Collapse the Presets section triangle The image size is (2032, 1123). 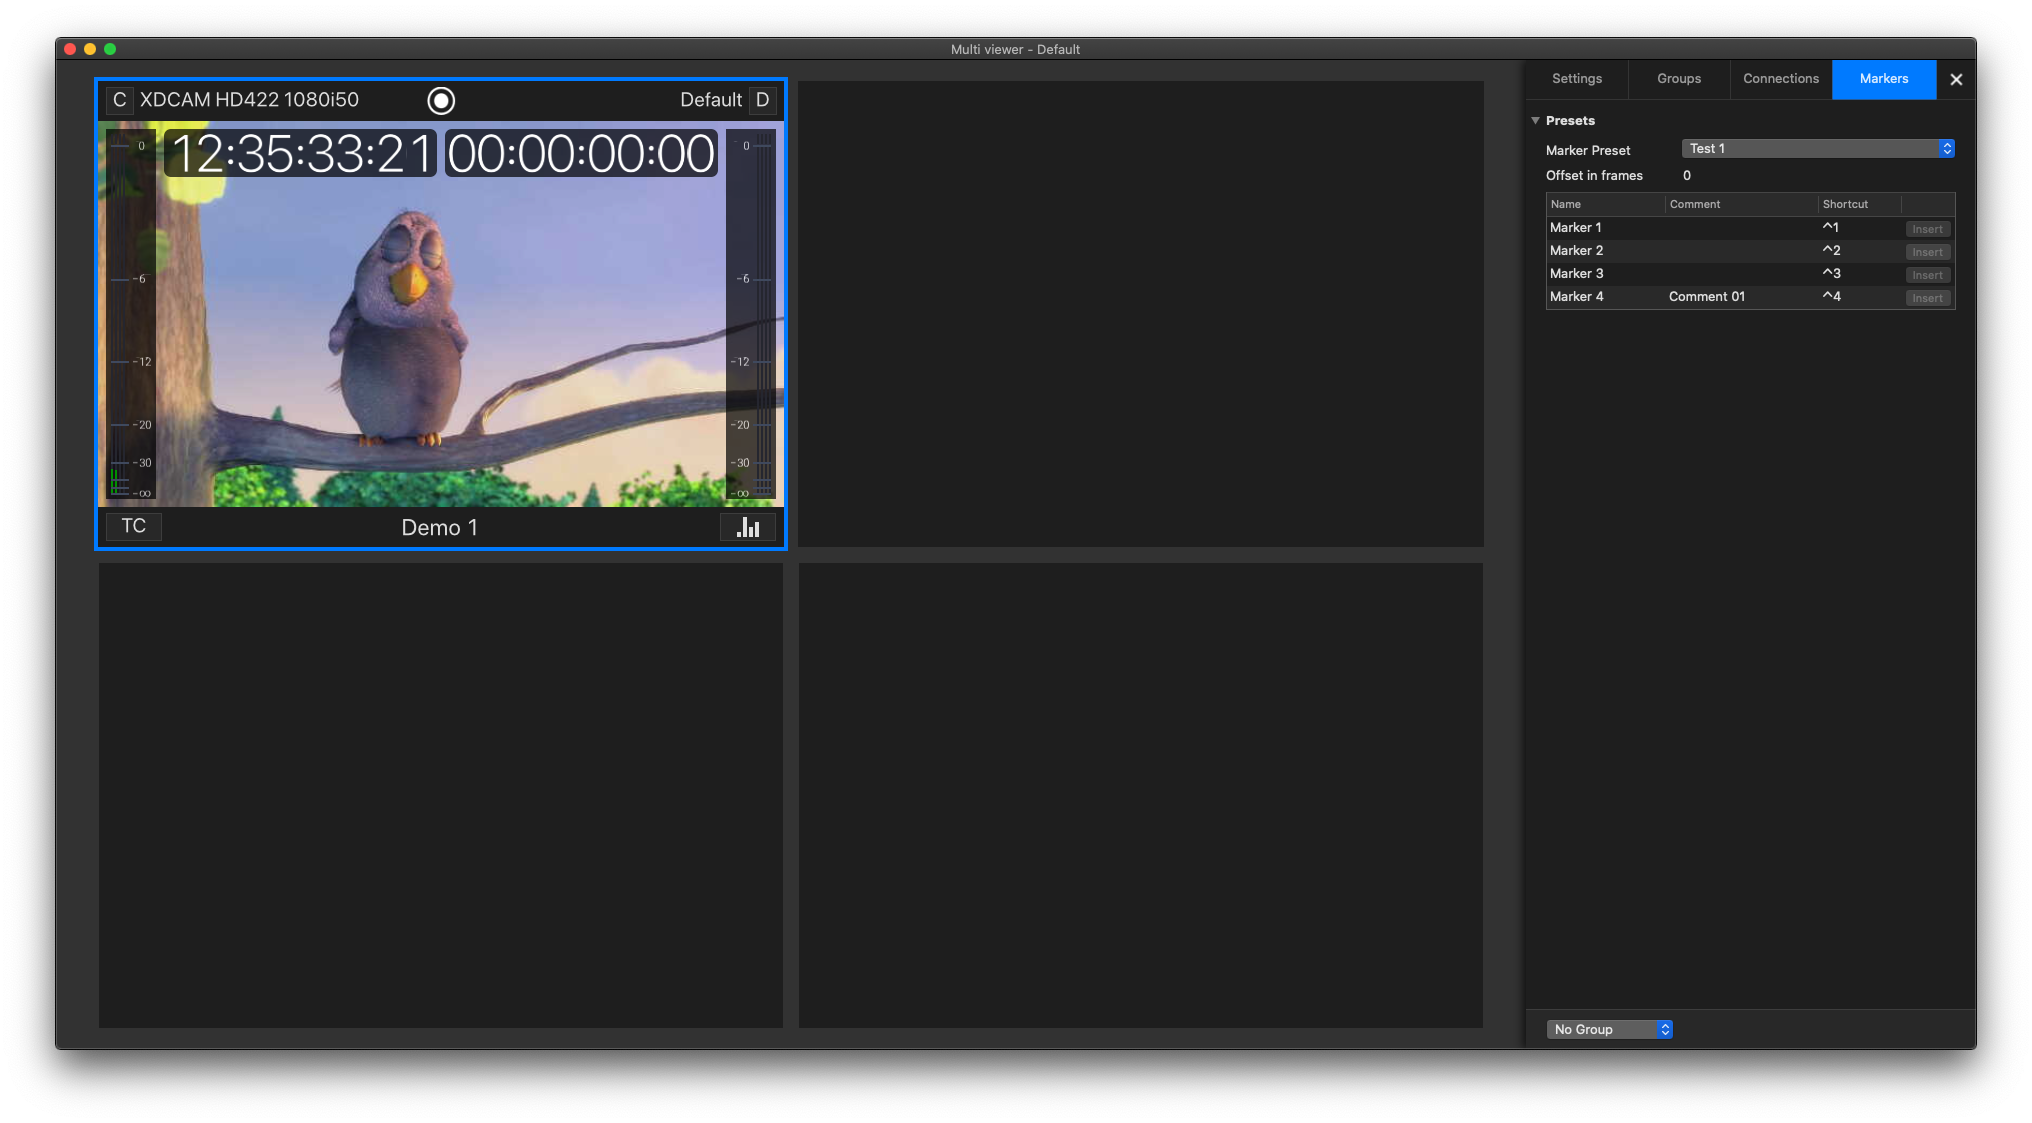pyautogui.click(x=1535, y=121)
